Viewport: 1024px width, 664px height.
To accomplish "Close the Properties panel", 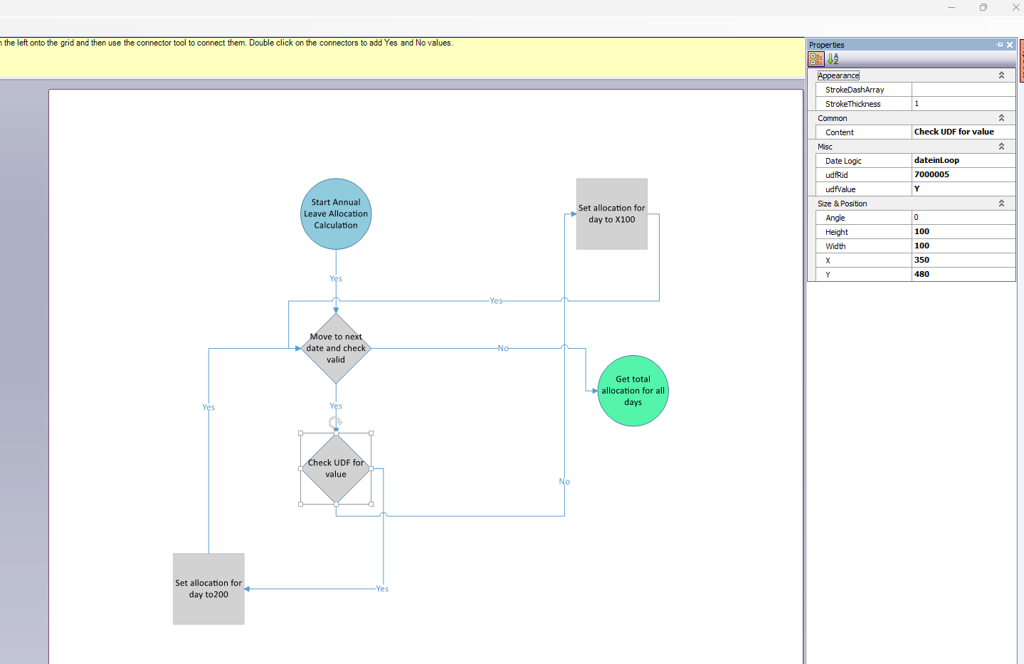I will (1010, 45).
